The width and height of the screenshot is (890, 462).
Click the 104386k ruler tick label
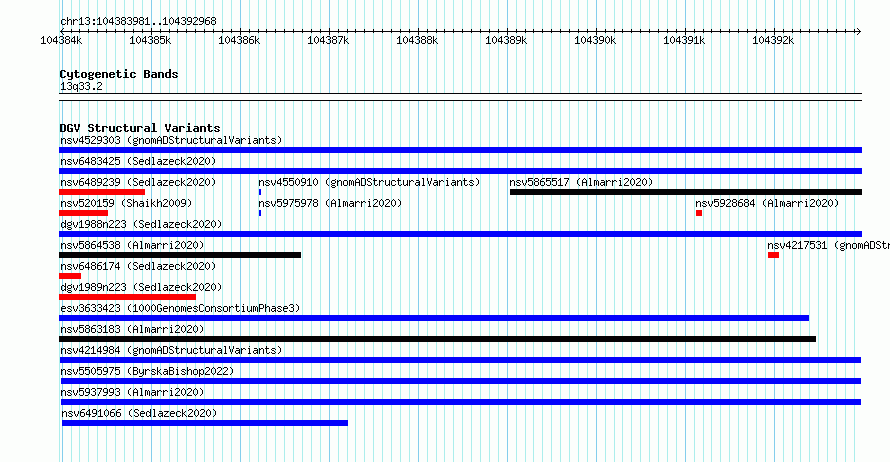(x=239, y=40)
